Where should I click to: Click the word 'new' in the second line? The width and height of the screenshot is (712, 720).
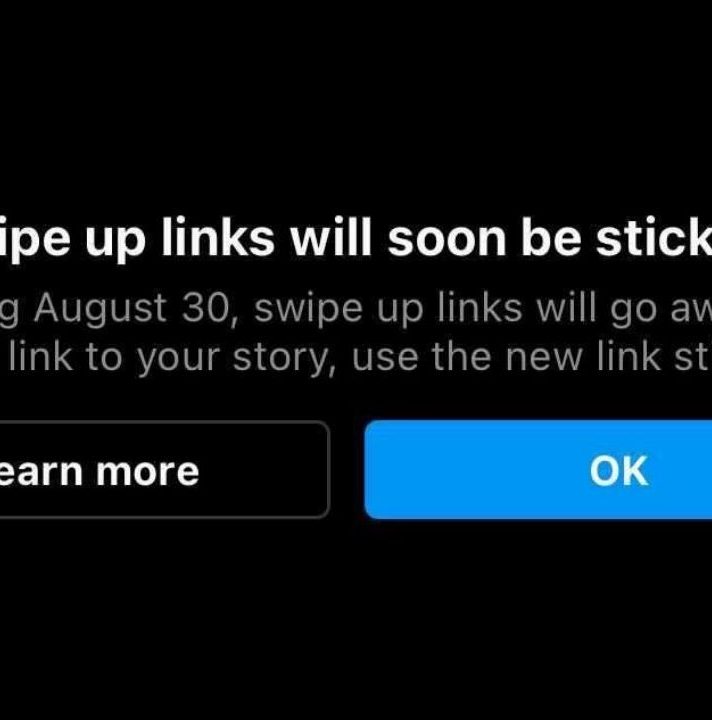pyautogui.click(x=544, y=358)
